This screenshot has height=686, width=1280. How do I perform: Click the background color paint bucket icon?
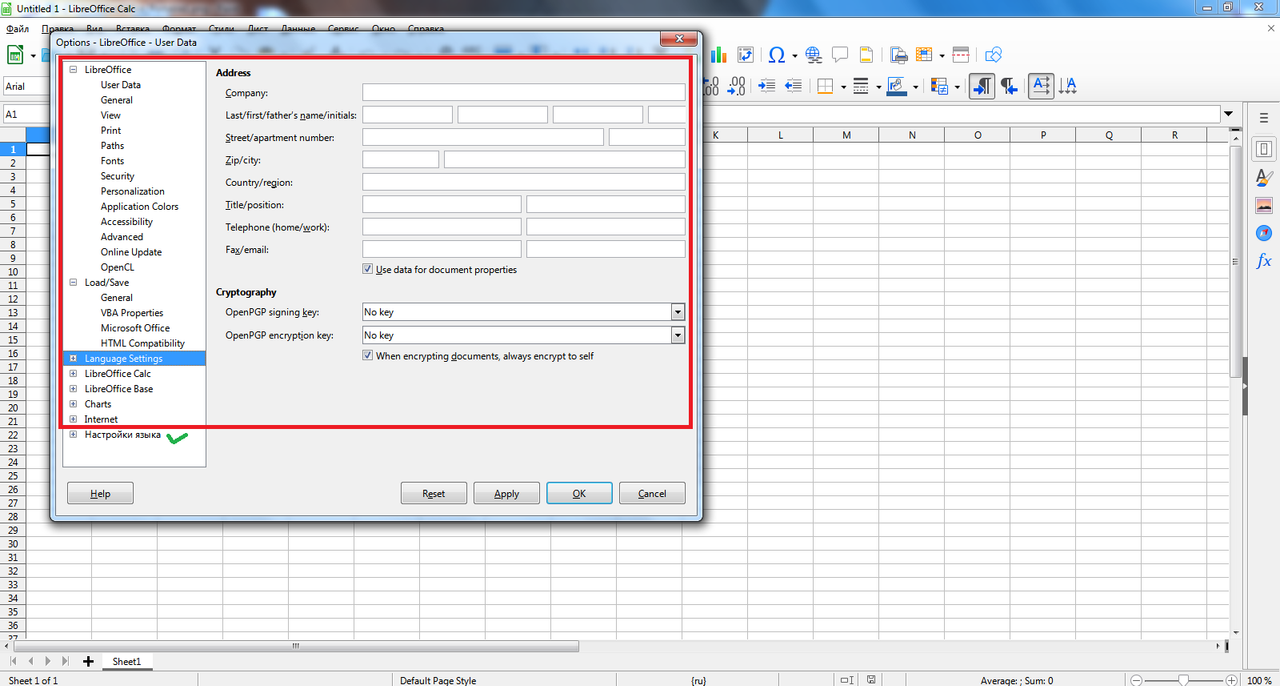[896, 87]
